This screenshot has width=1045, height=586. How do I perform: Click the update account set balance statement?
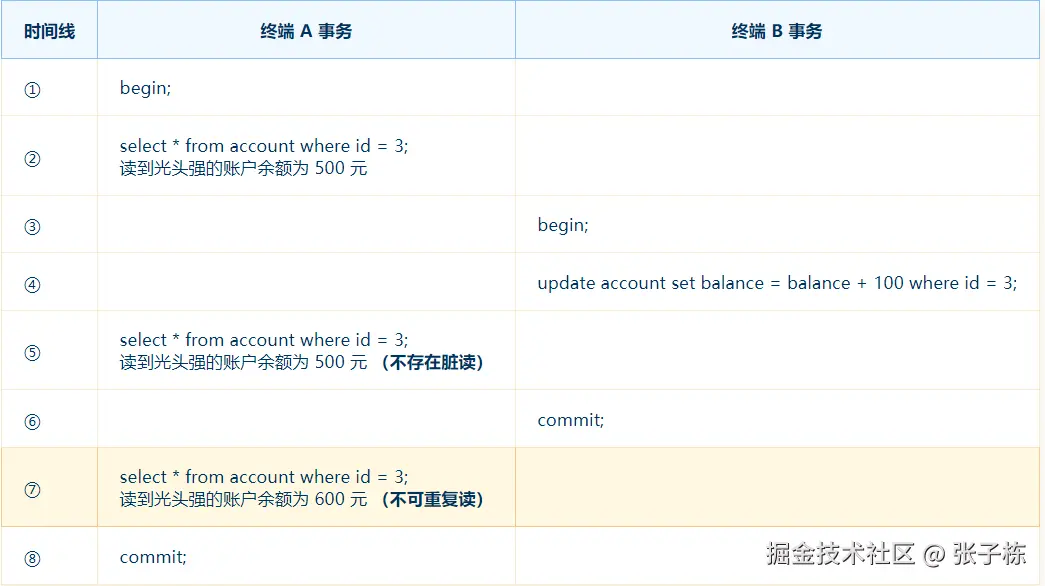click(777, 283)
